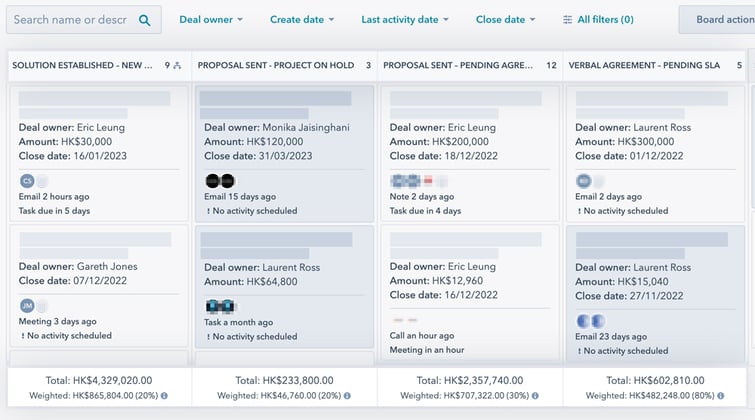Click the CS avatar on Eric Leung's HK$30,000 deal
This screenshot has height=420, width=755.
coord(26,181)
